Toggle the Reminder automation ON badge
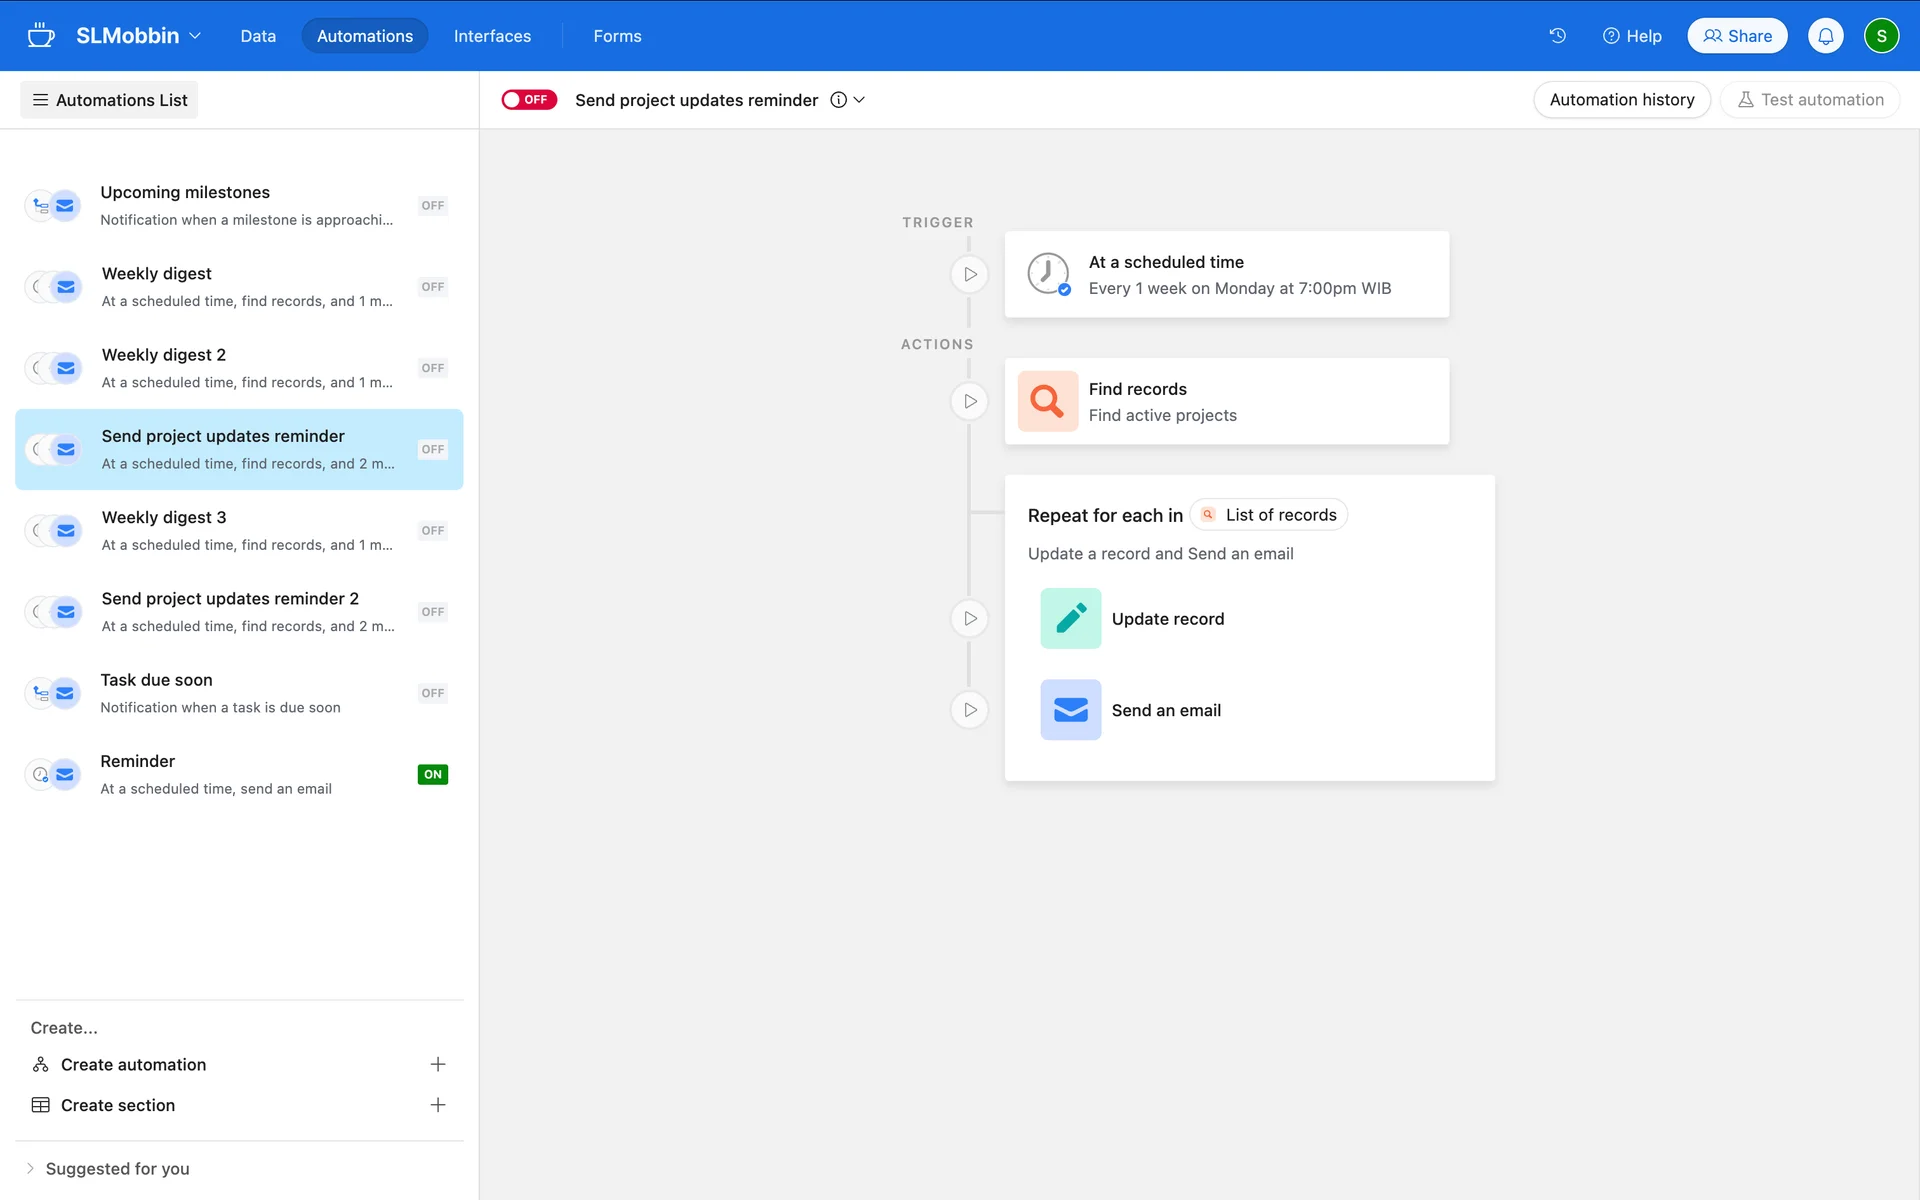The height and width of the screenshot is (1200, 1920). pyautogui.click(x=432, y=774)
